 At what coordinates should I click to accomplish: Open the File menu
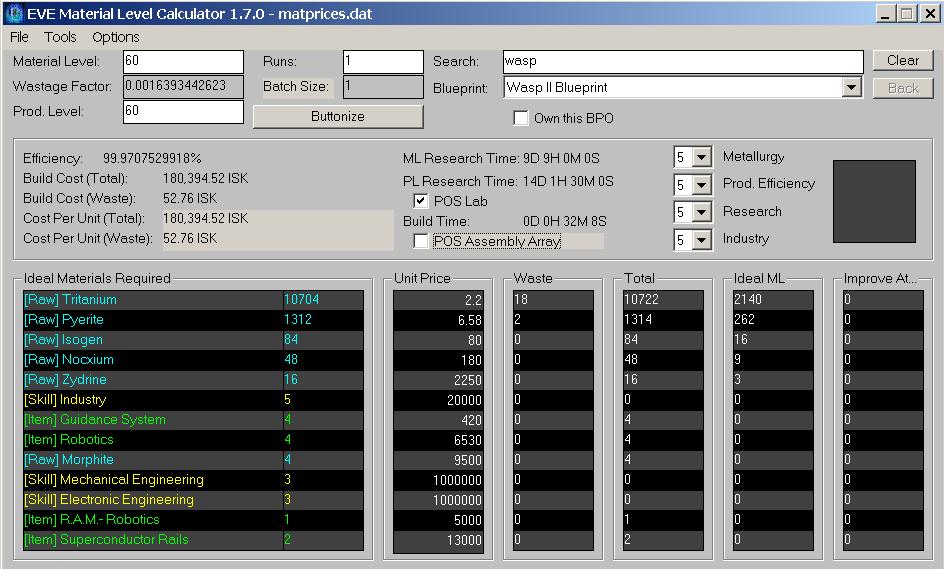pos(19,37)
